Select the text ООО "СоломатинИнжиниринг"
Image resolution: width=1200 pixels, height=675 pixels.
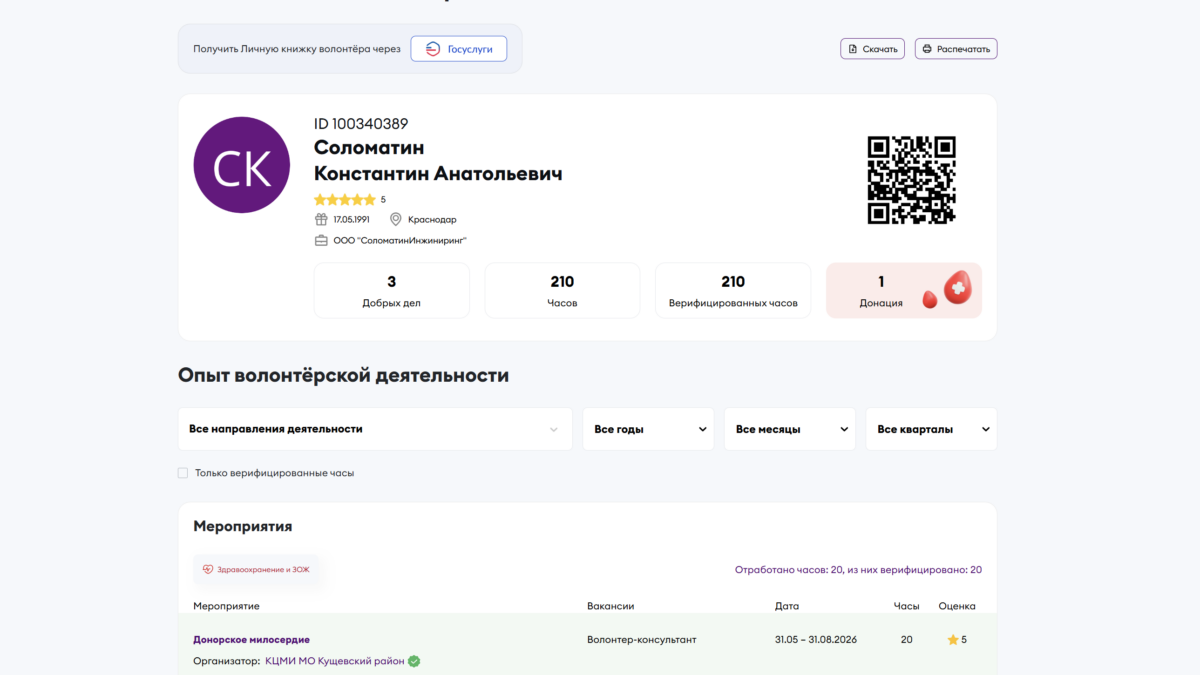(x=400, y=240)
